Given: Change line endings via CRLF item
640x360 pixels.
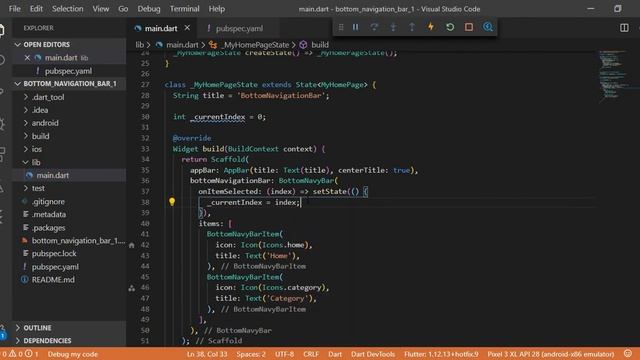Looking at the screenshot, I should tap(311, 354).
